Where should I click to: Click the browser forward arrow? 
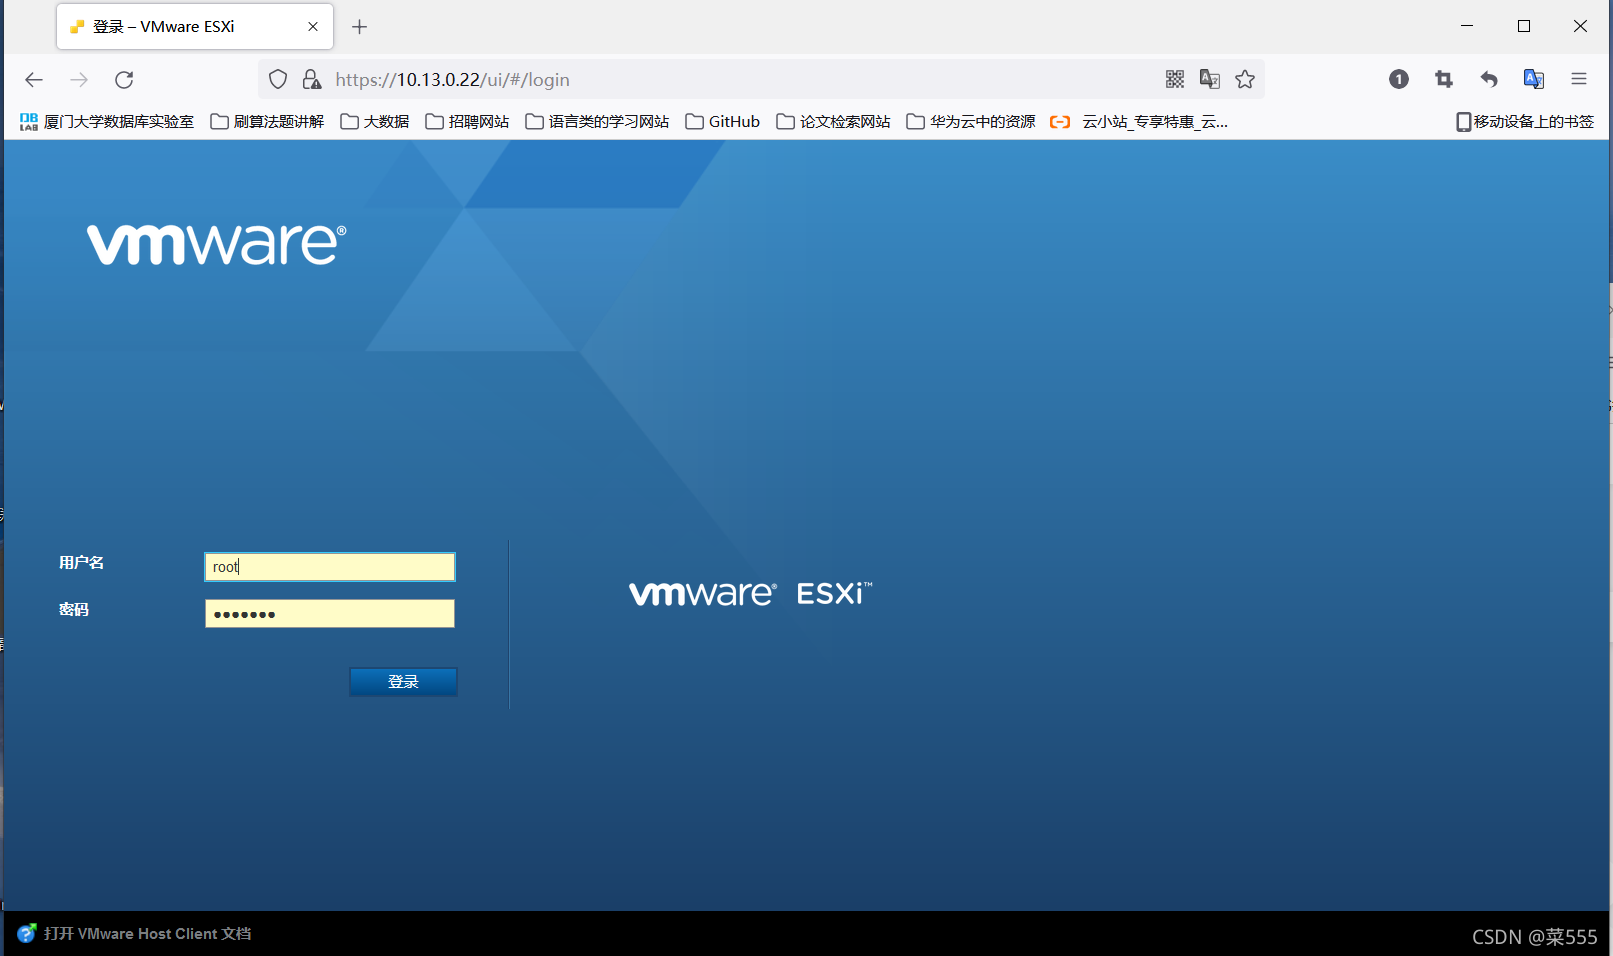point(79,80)
